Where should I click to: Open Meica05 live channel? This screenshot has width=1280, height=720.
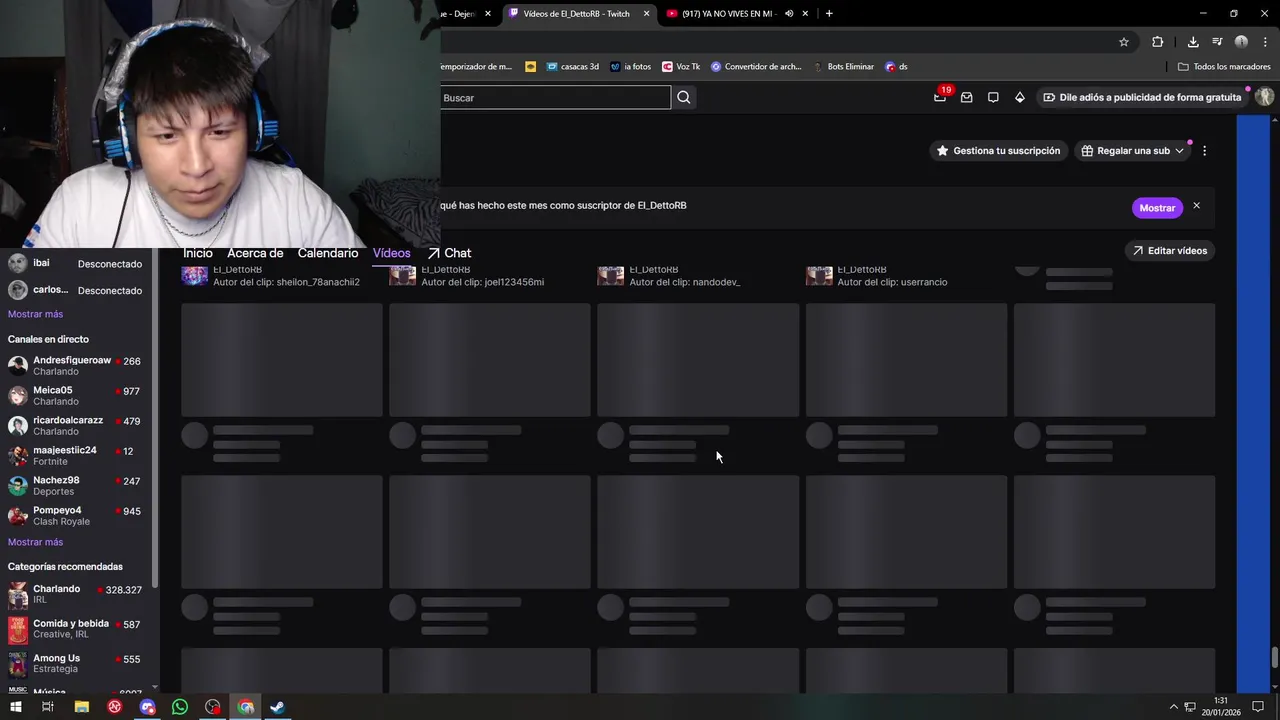click(x=76, y=395)
